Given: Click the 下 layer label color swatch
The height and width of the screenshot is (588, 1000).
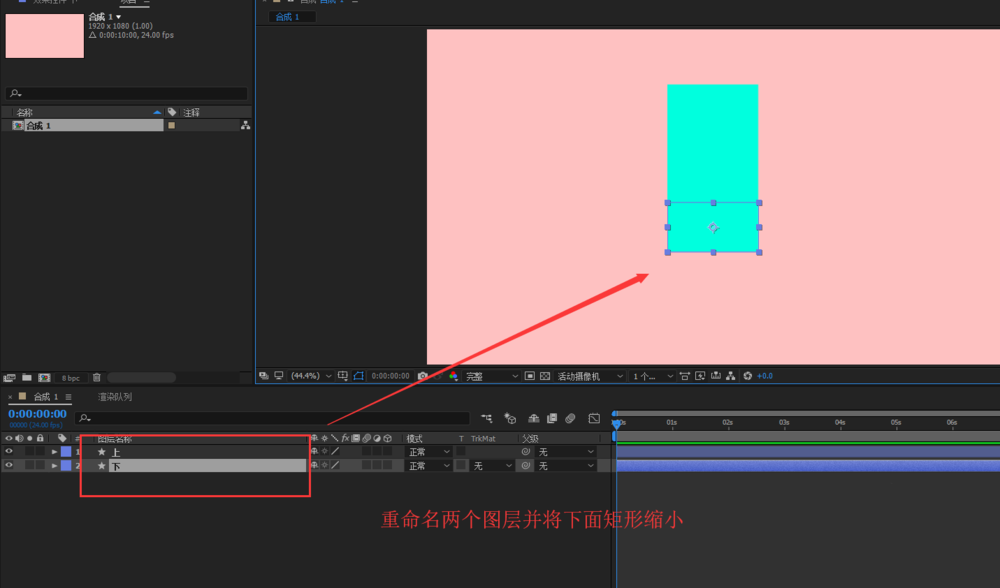Looking at the screenshot, I should (66, 464).
